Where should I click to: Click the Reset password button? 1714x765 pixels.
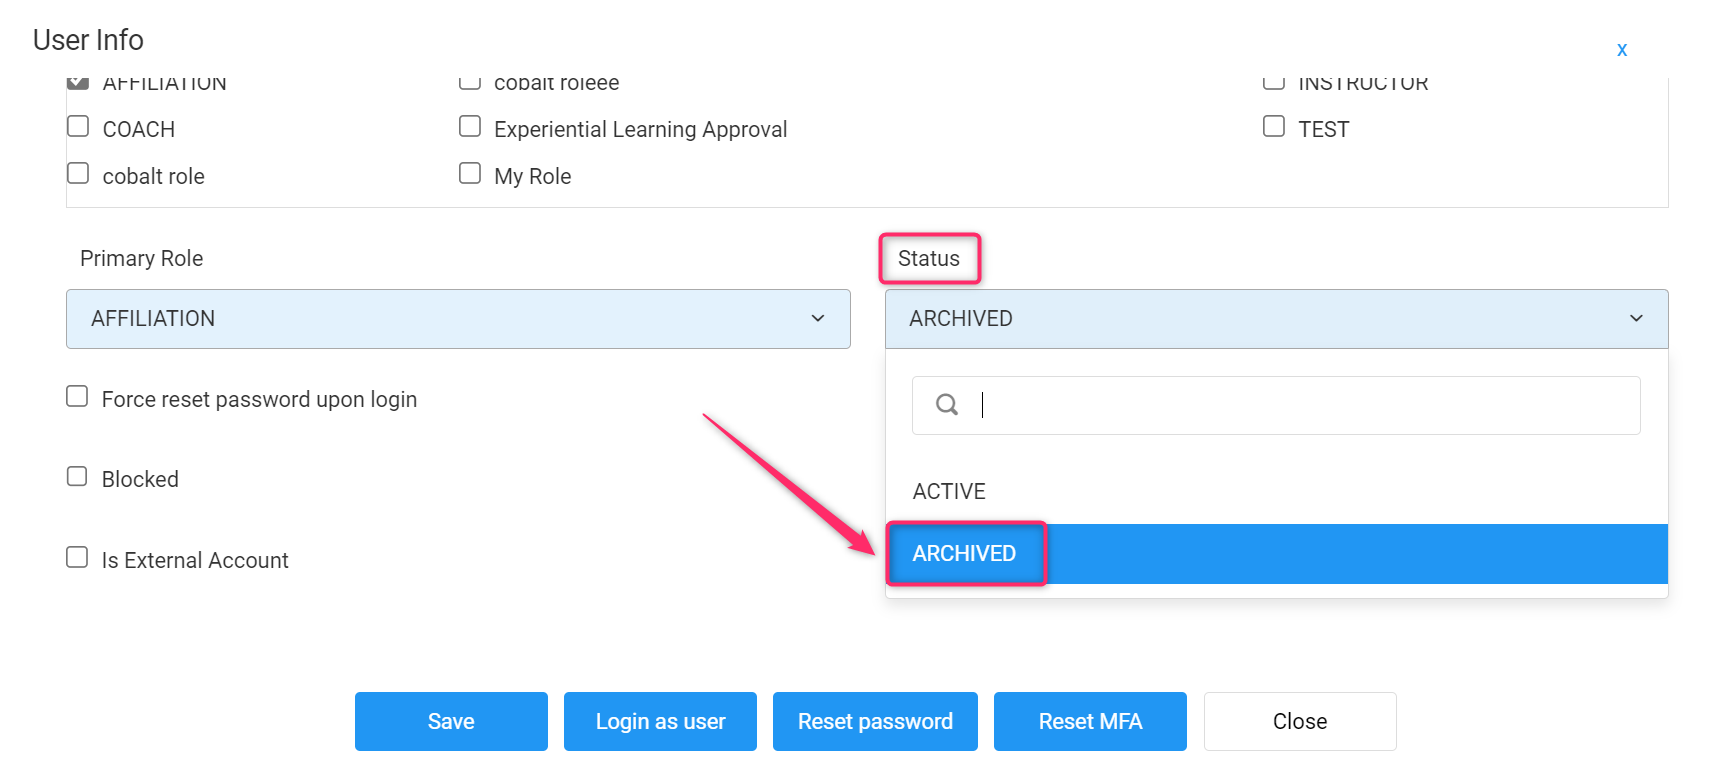point(875,721)
